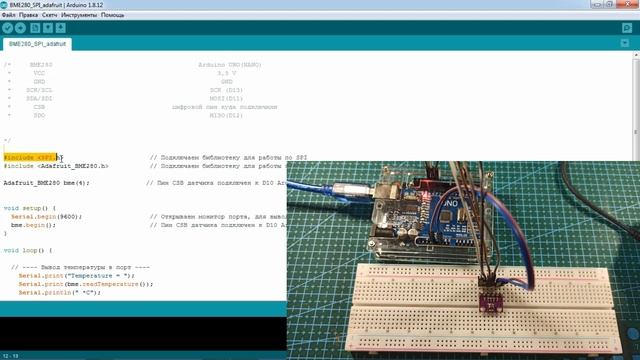Save the sketch with the down-arrow icon

click(x=61, y=28)
